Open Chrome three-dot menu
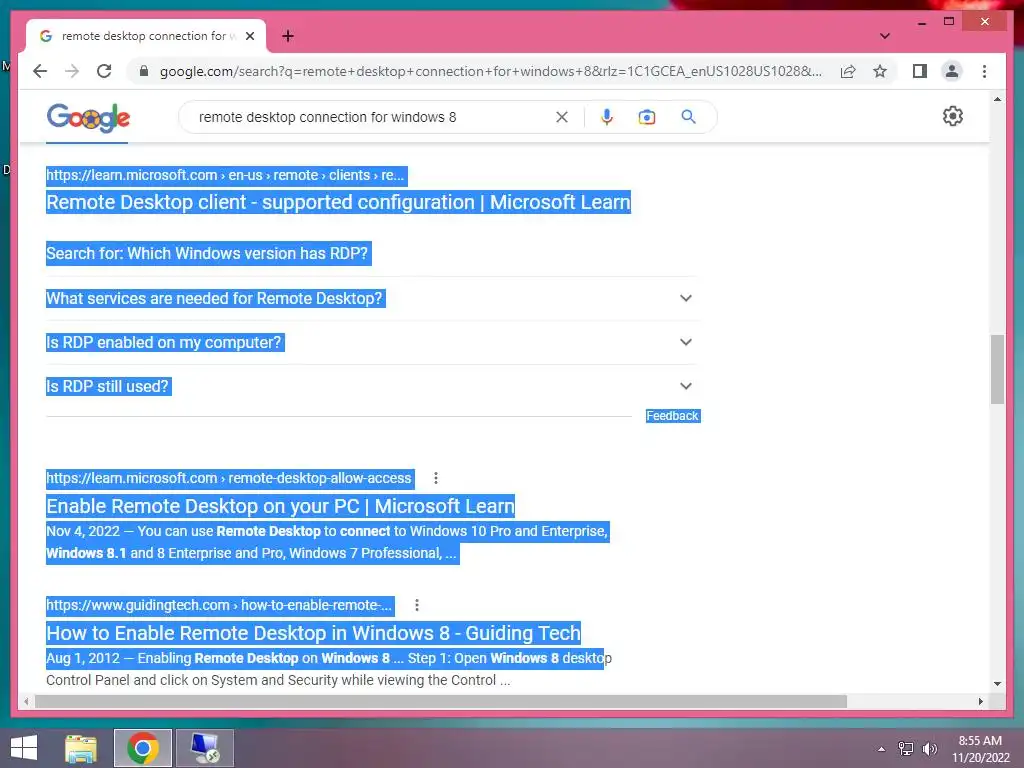The width and height of the screenshot is (1024, 768). click(x=984, y=71)
